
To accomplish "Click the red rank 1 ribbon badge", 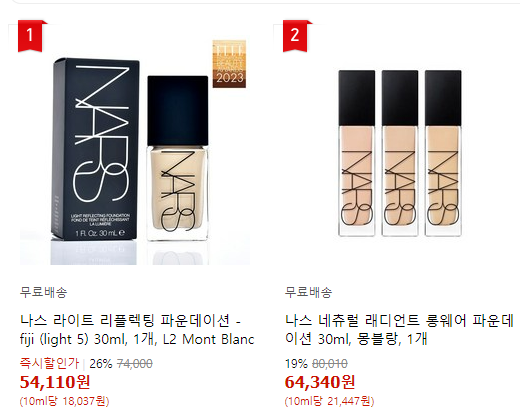I will coord(30,36).
